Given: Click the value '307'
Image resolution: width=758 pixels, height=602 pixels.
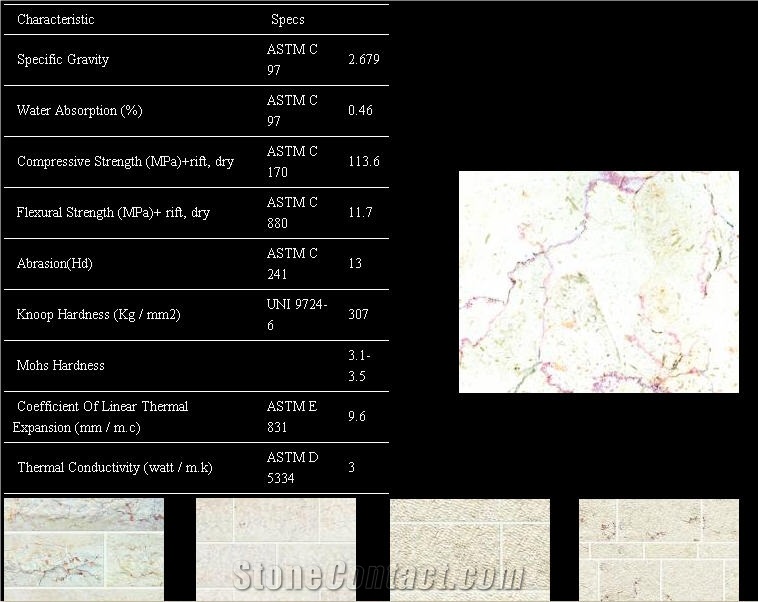Looking at the screenshot, I should pyautogui.click(x=358, y=314).
